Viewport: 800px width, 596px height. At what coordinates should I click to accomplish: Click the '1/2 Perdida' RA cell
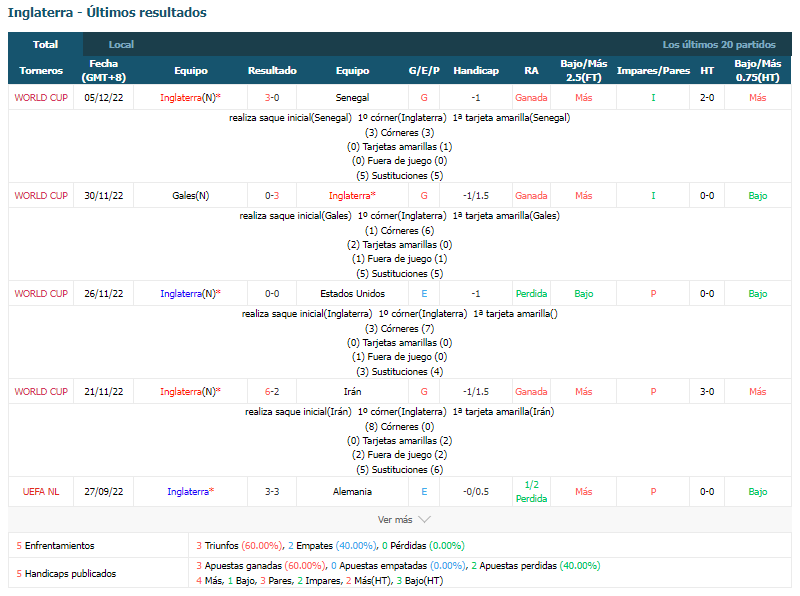[x=531, y=491]
